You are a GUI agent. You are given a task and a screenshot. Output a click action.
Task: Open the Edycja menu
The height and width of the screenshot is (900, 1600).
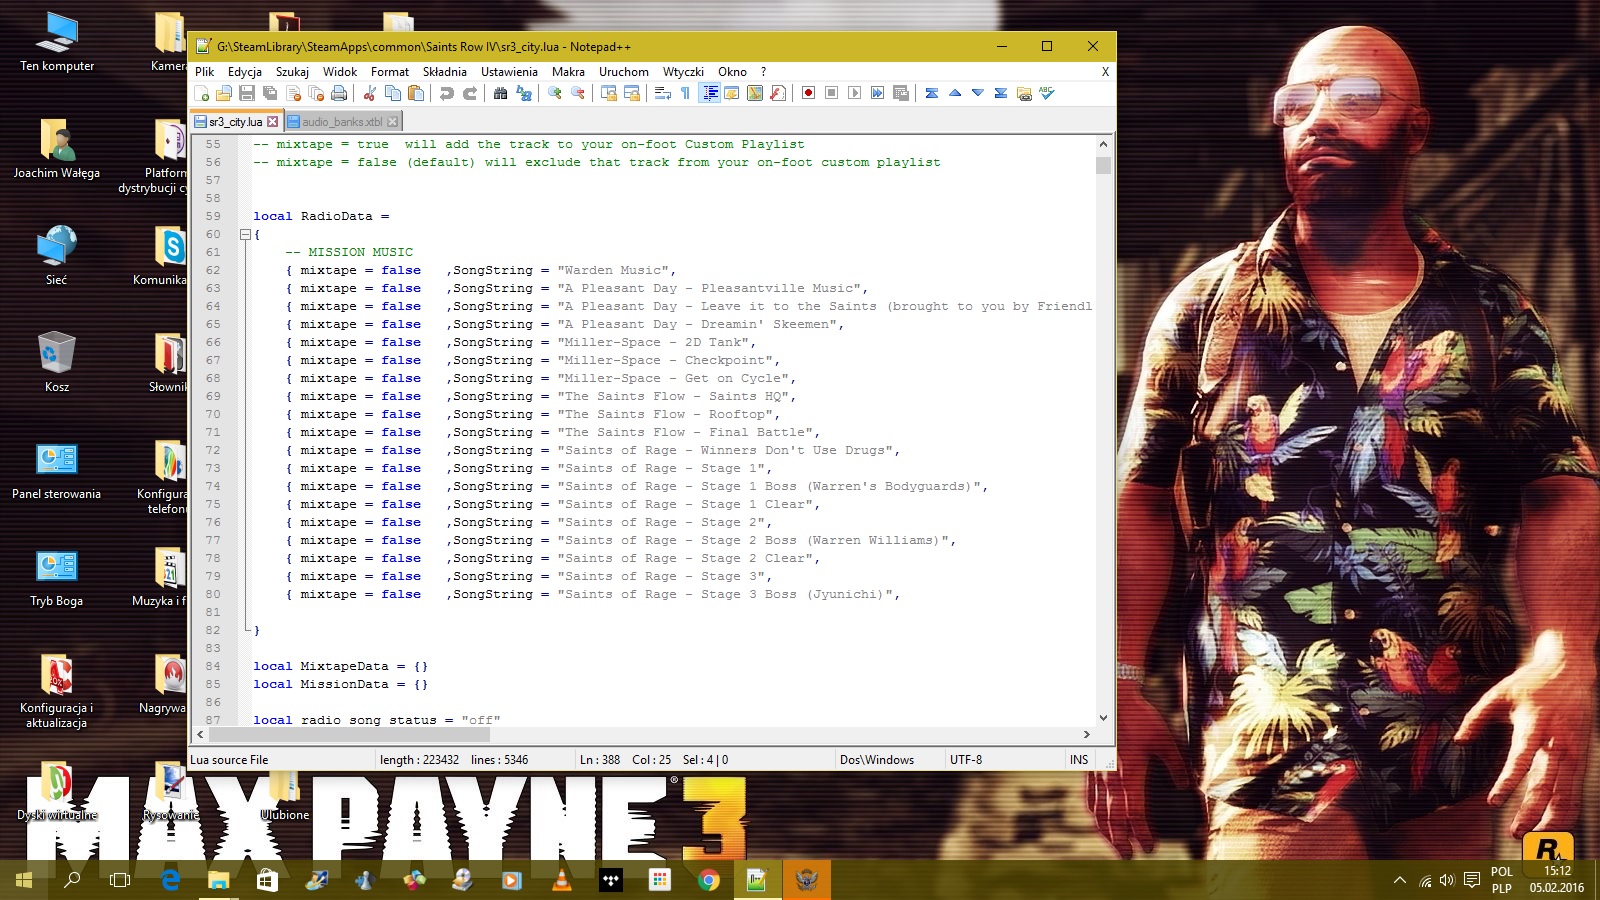tap(245, 72)
